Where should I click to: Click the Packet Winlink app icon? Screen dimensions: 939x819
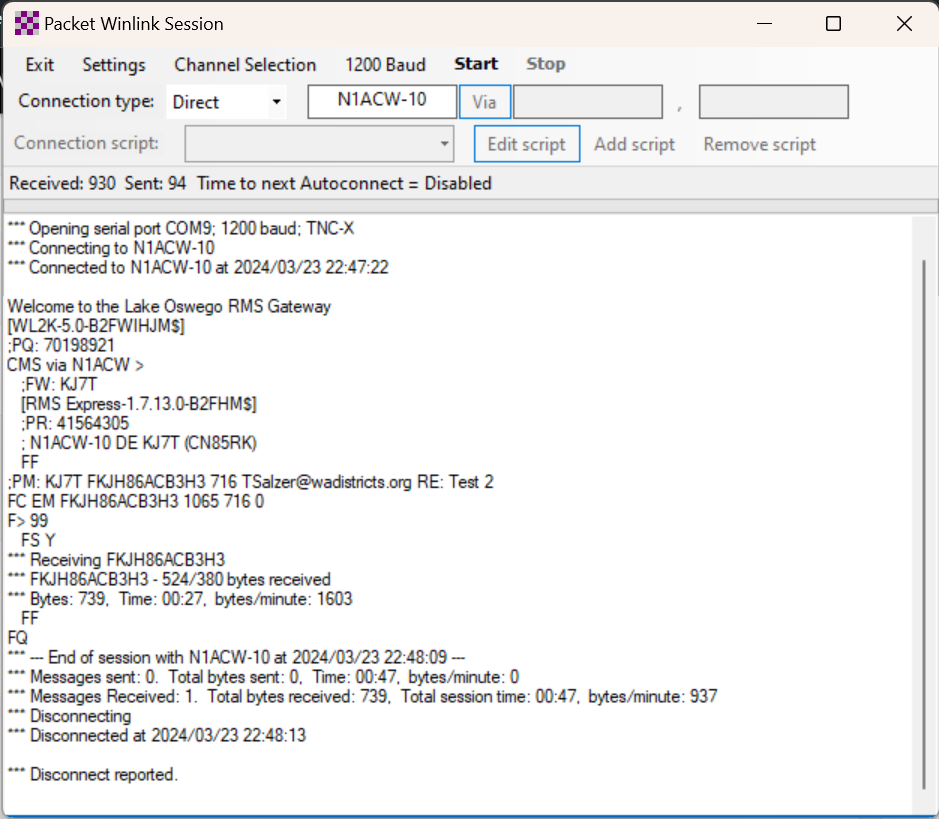pyautogui.click(x=28, y=24)
